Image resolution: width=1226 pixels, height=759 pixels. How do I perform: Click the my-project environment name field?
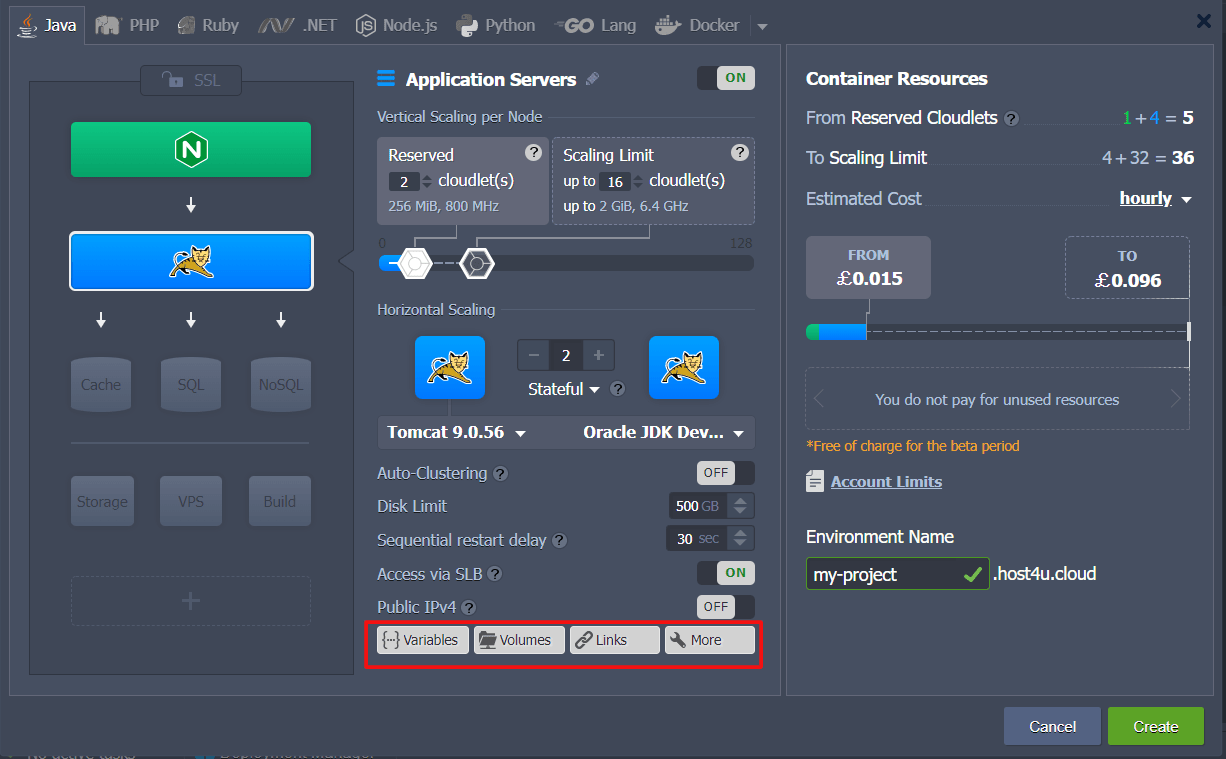(x=880, y=574)
